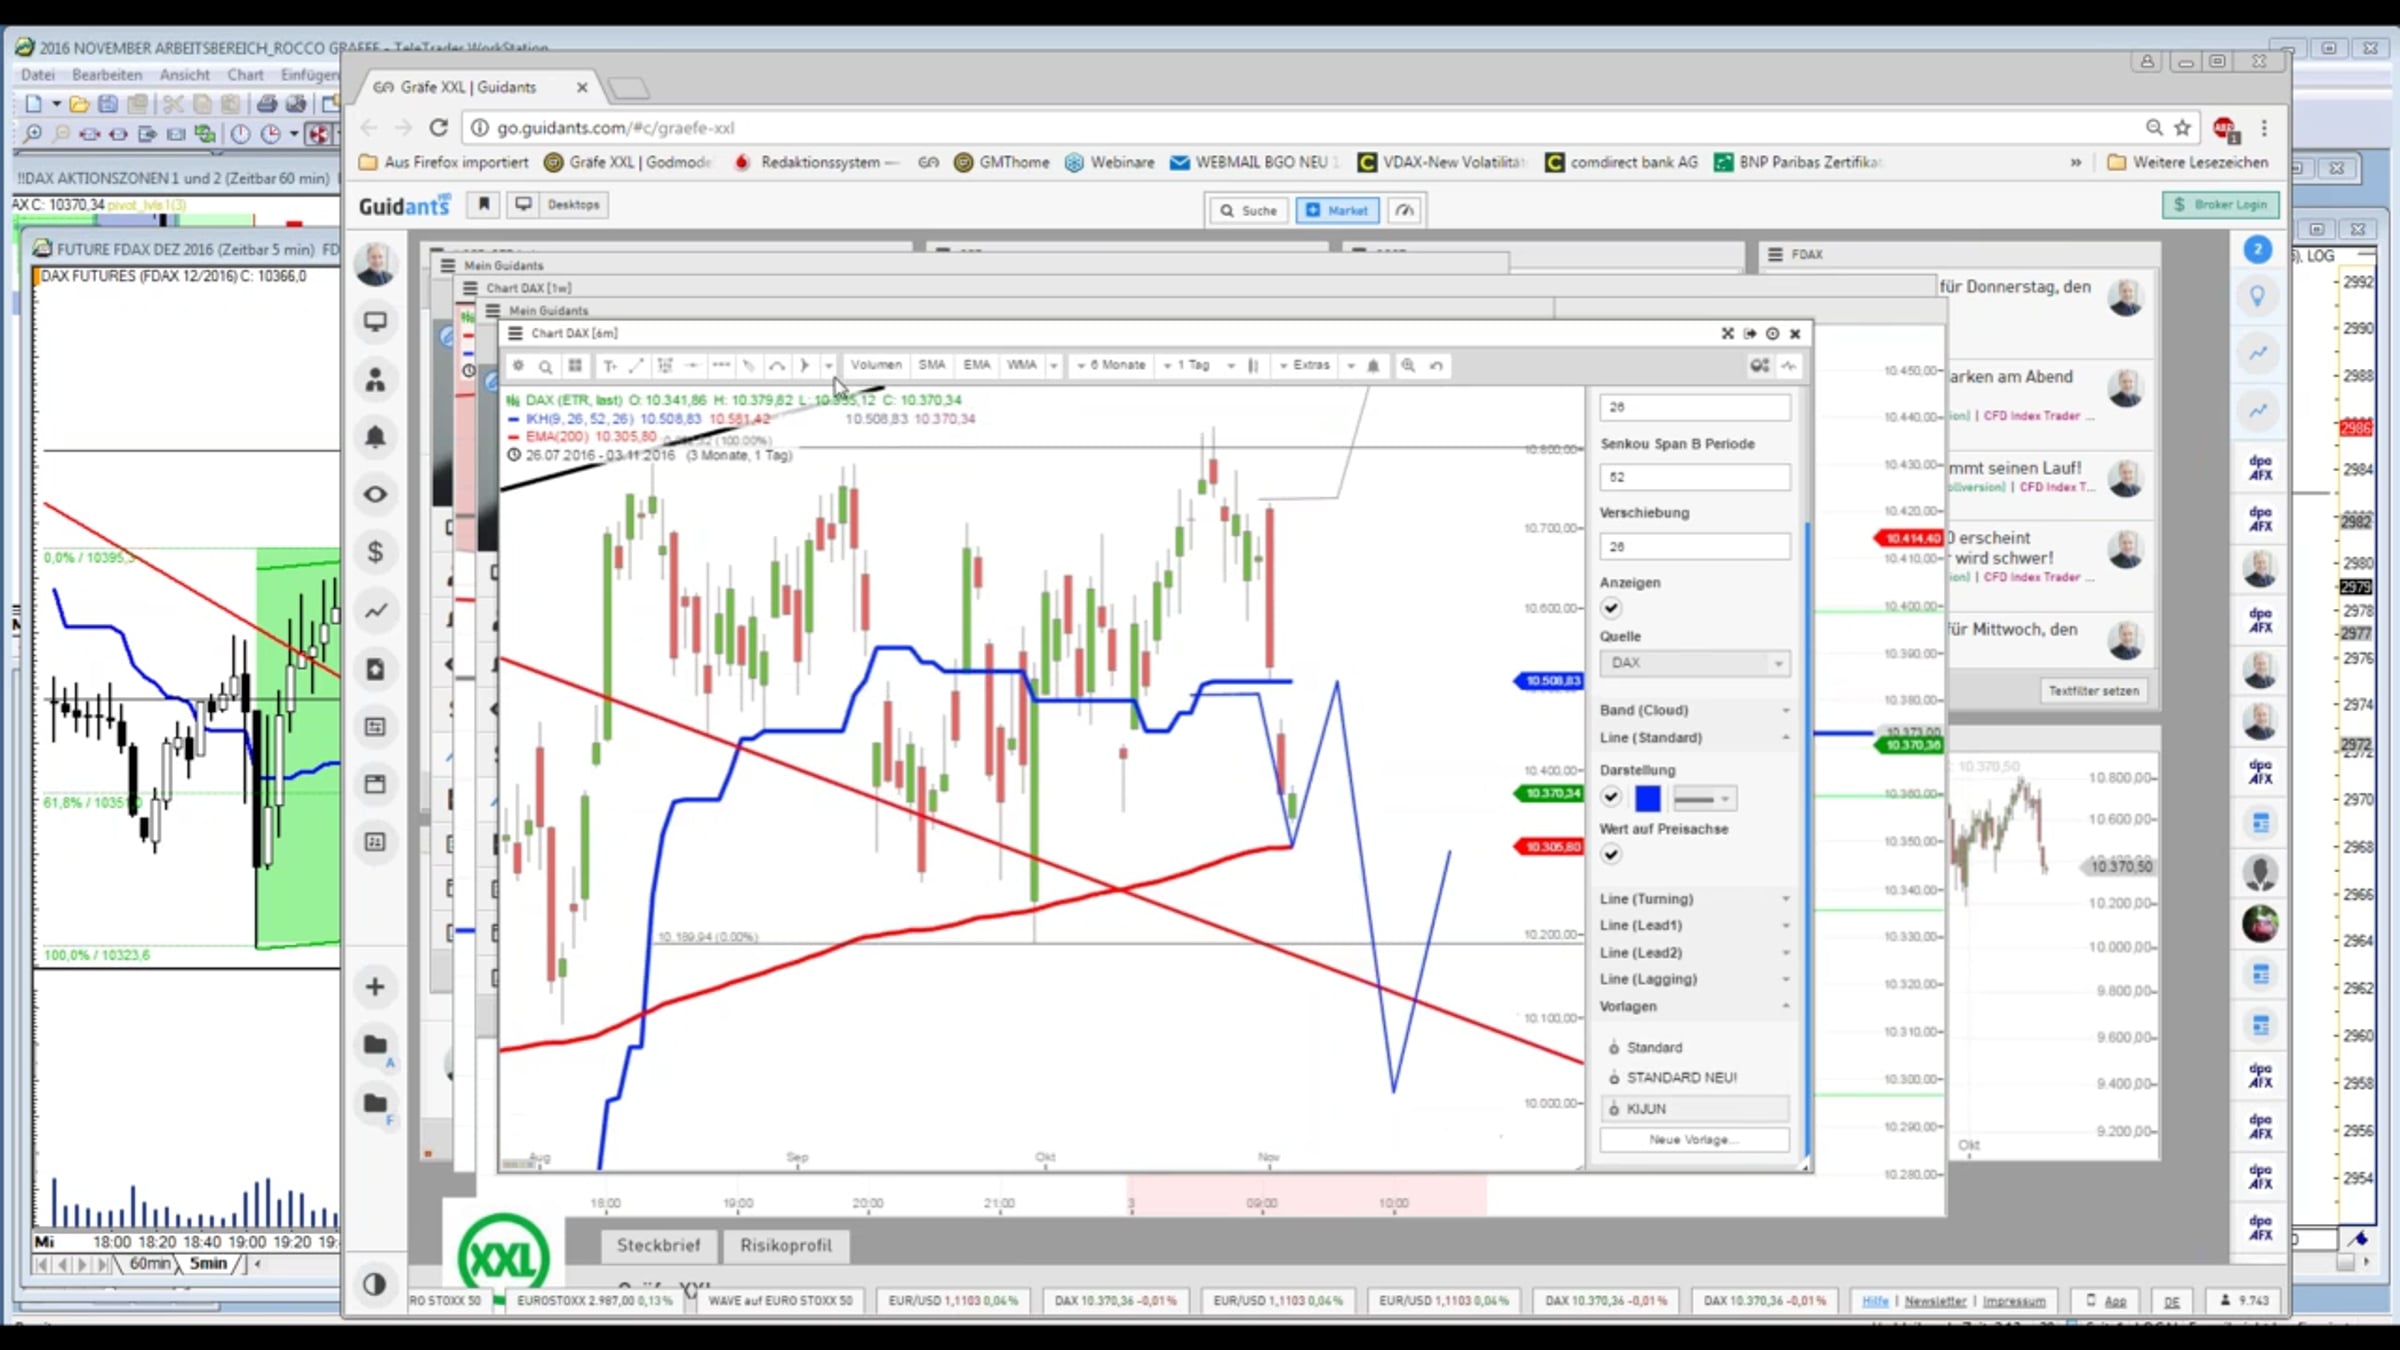Click the Market button
This screenshot has width=2400, height=1350.
pyautogui.click(x=1337, y=210)
